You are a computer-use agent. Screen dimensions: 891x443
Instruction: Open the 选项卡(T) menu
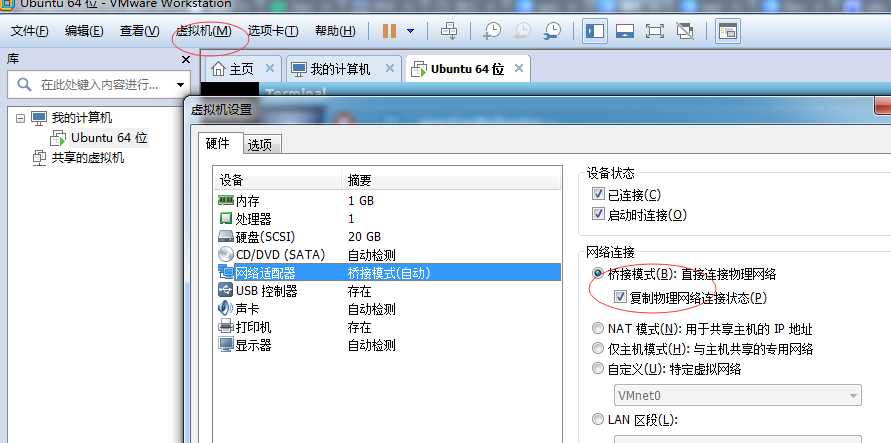[x=273, y=31]
